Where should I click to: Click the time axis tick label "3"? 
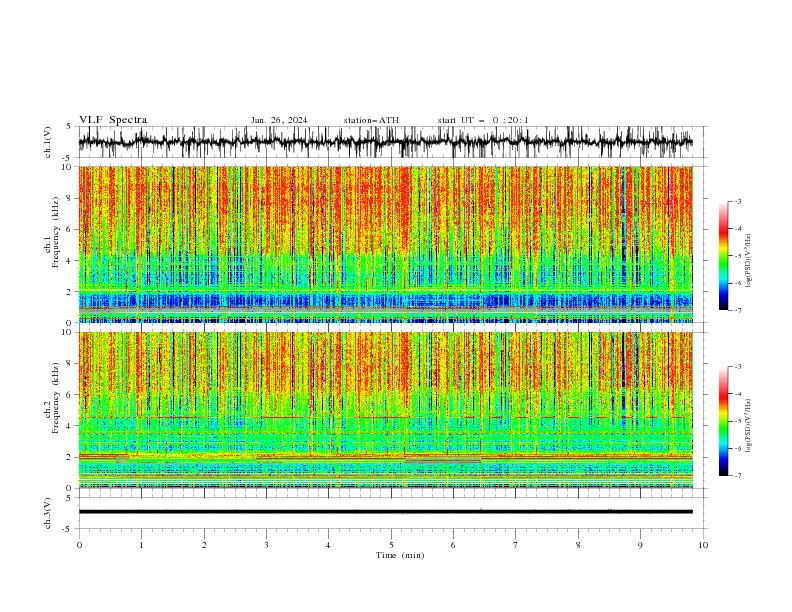(x=266, y=545)
